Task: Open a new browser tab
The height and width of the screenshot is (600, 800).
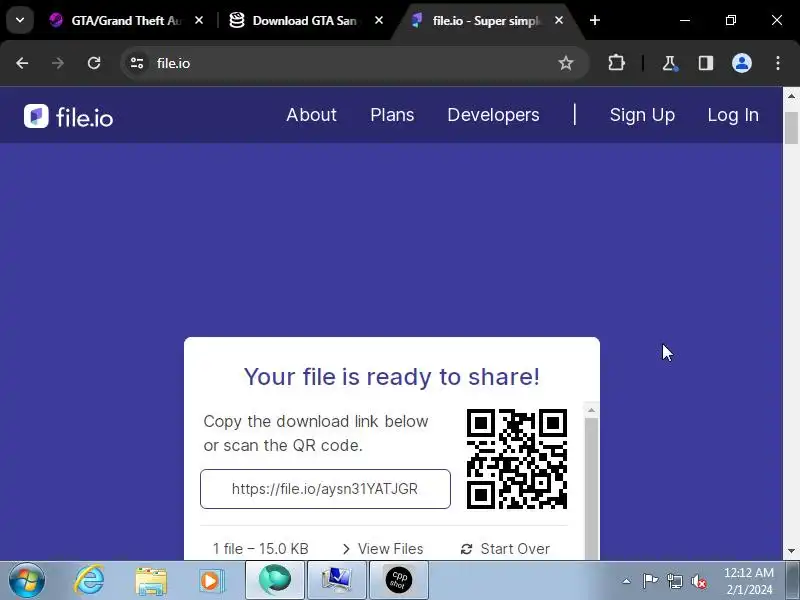Action: (594, 20)
